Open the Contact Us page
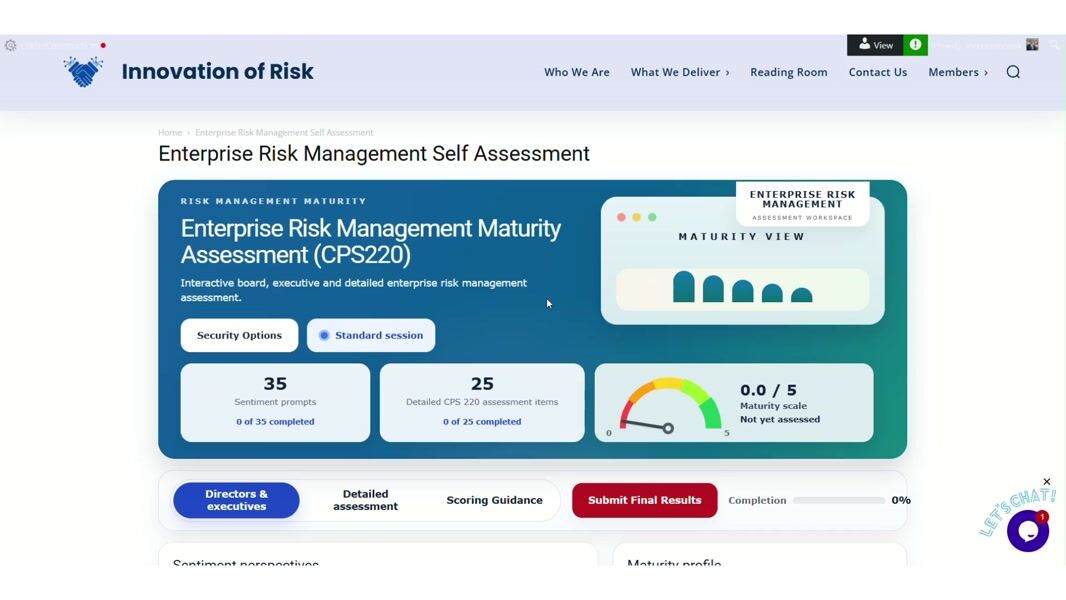 (x=878, y=72)
